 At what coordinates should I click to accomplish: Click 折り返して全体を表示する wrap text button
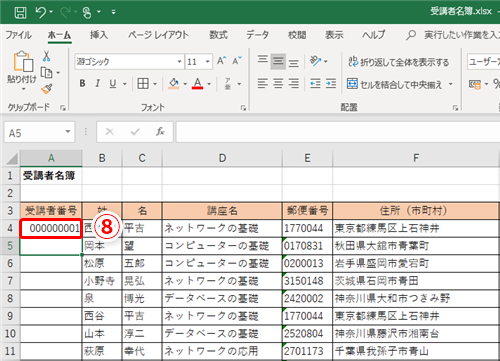coord(398,62)
